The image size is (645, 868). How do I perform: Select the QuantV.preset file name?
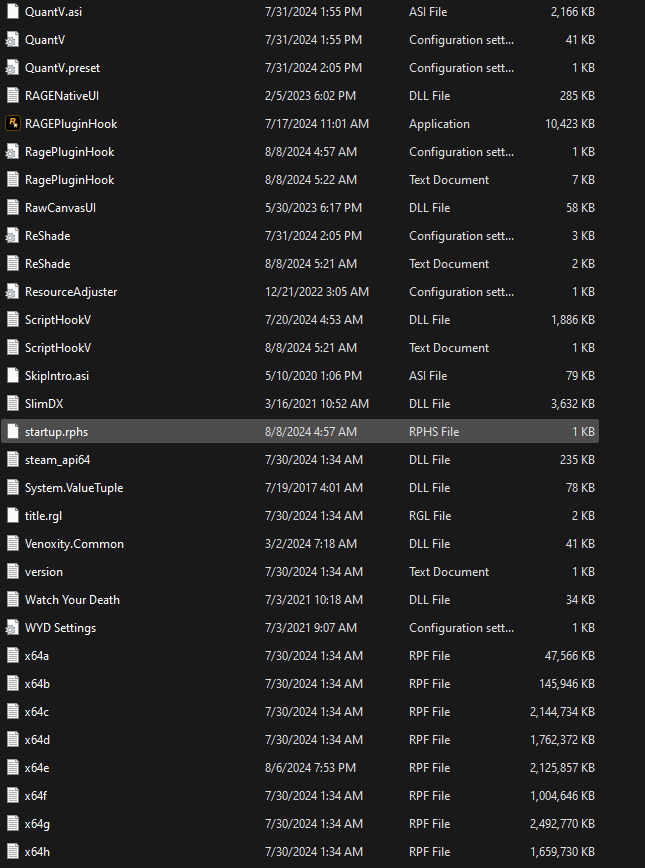[63, 68]
